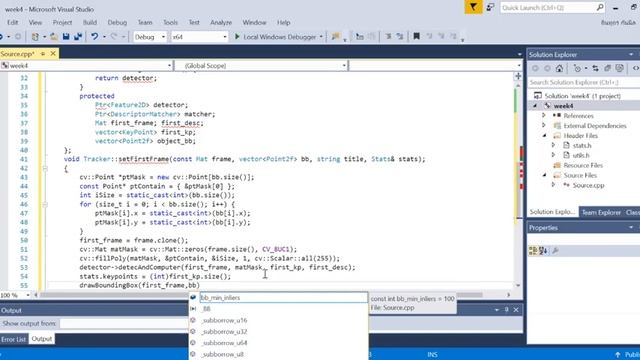640x360 pixels.
Task: Open the View menu
Action: [x=35, y=22]
